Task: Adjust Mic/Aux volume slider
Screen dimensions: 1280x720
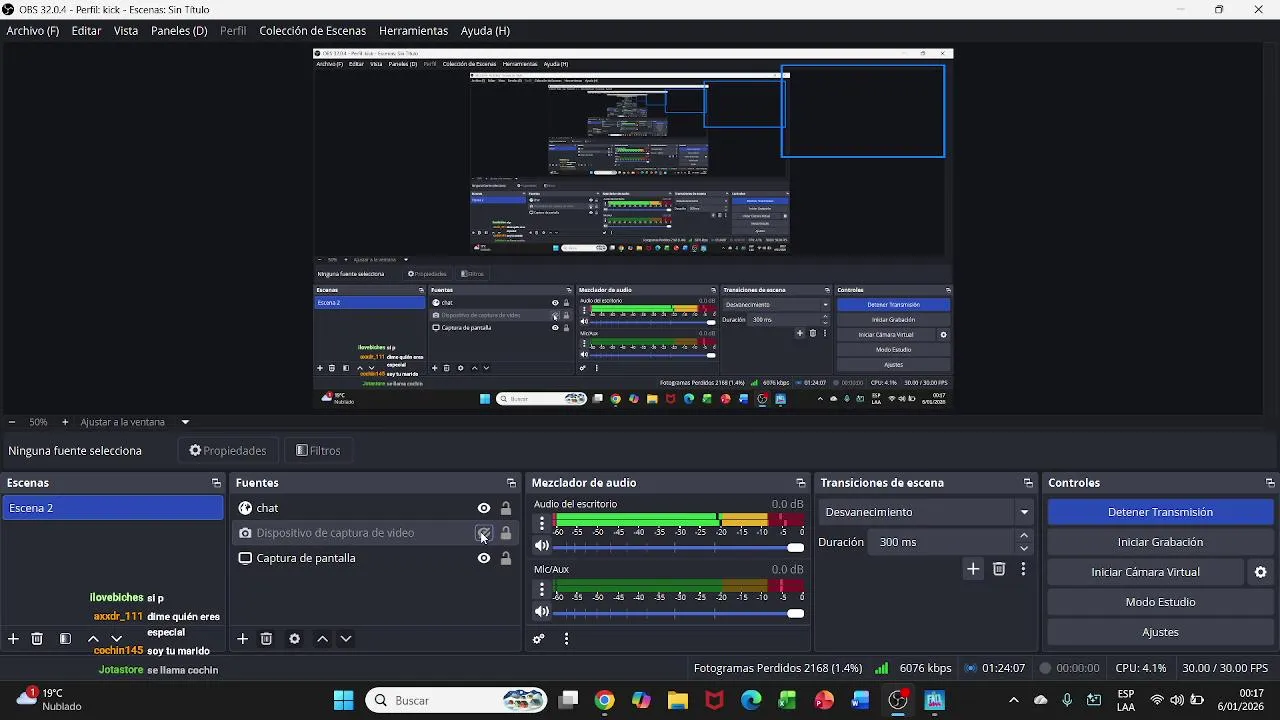Action: click(x=679, y=613)
